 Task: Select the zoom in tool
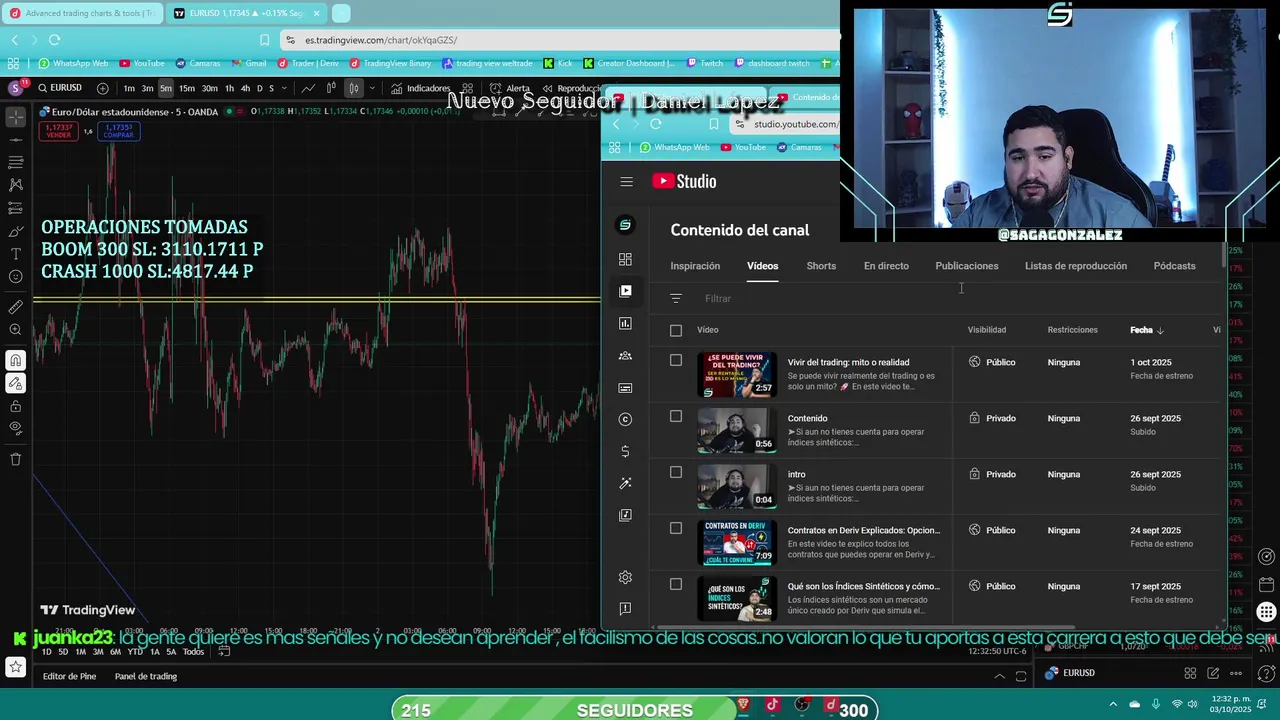tap(15, 330)
